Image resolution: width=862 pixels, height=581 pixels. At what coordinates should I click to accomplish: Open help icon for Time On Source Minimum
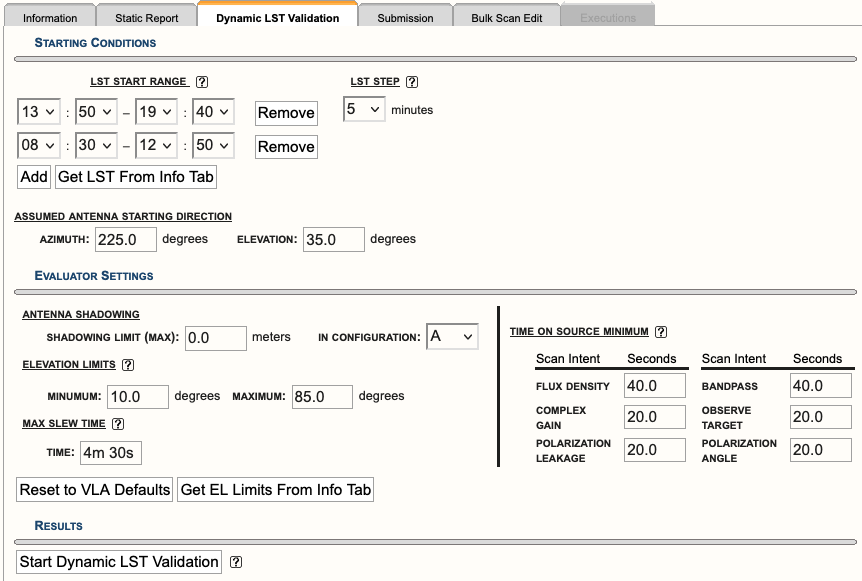661,332
